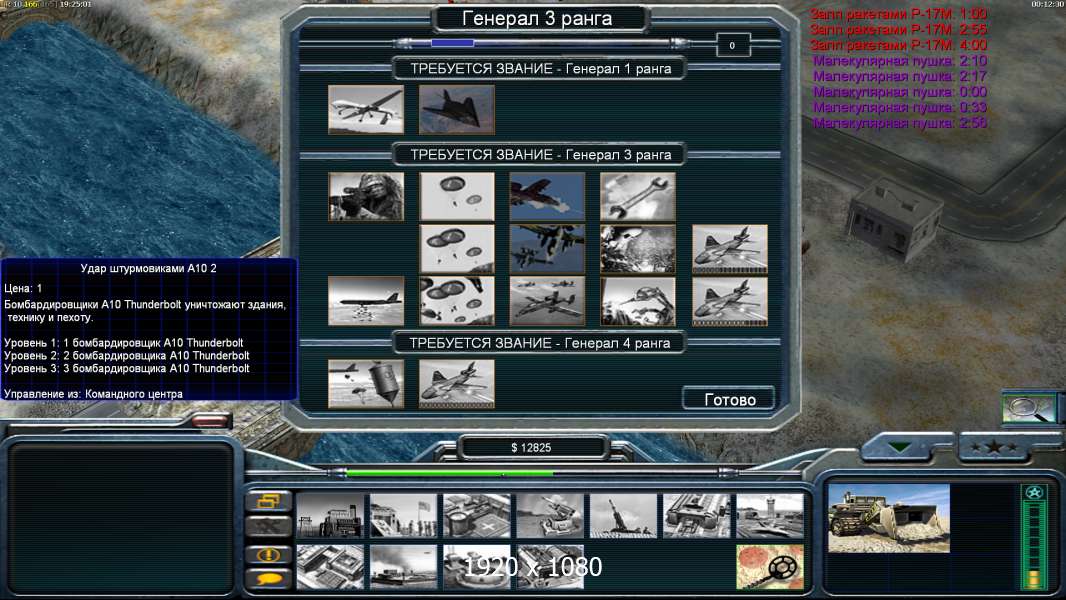Select the jet power under General 4 rank
The width and height of the screenshot is (1066, 600).
coord(457,384)
